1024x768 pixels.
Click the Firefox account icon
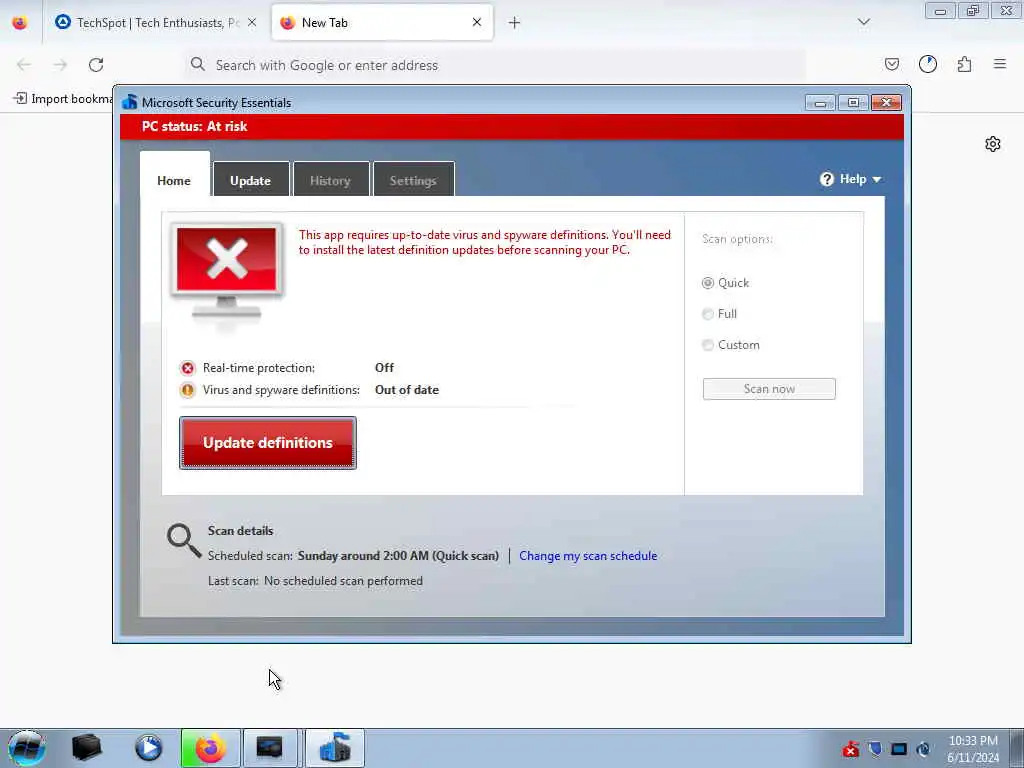(928, 64)
